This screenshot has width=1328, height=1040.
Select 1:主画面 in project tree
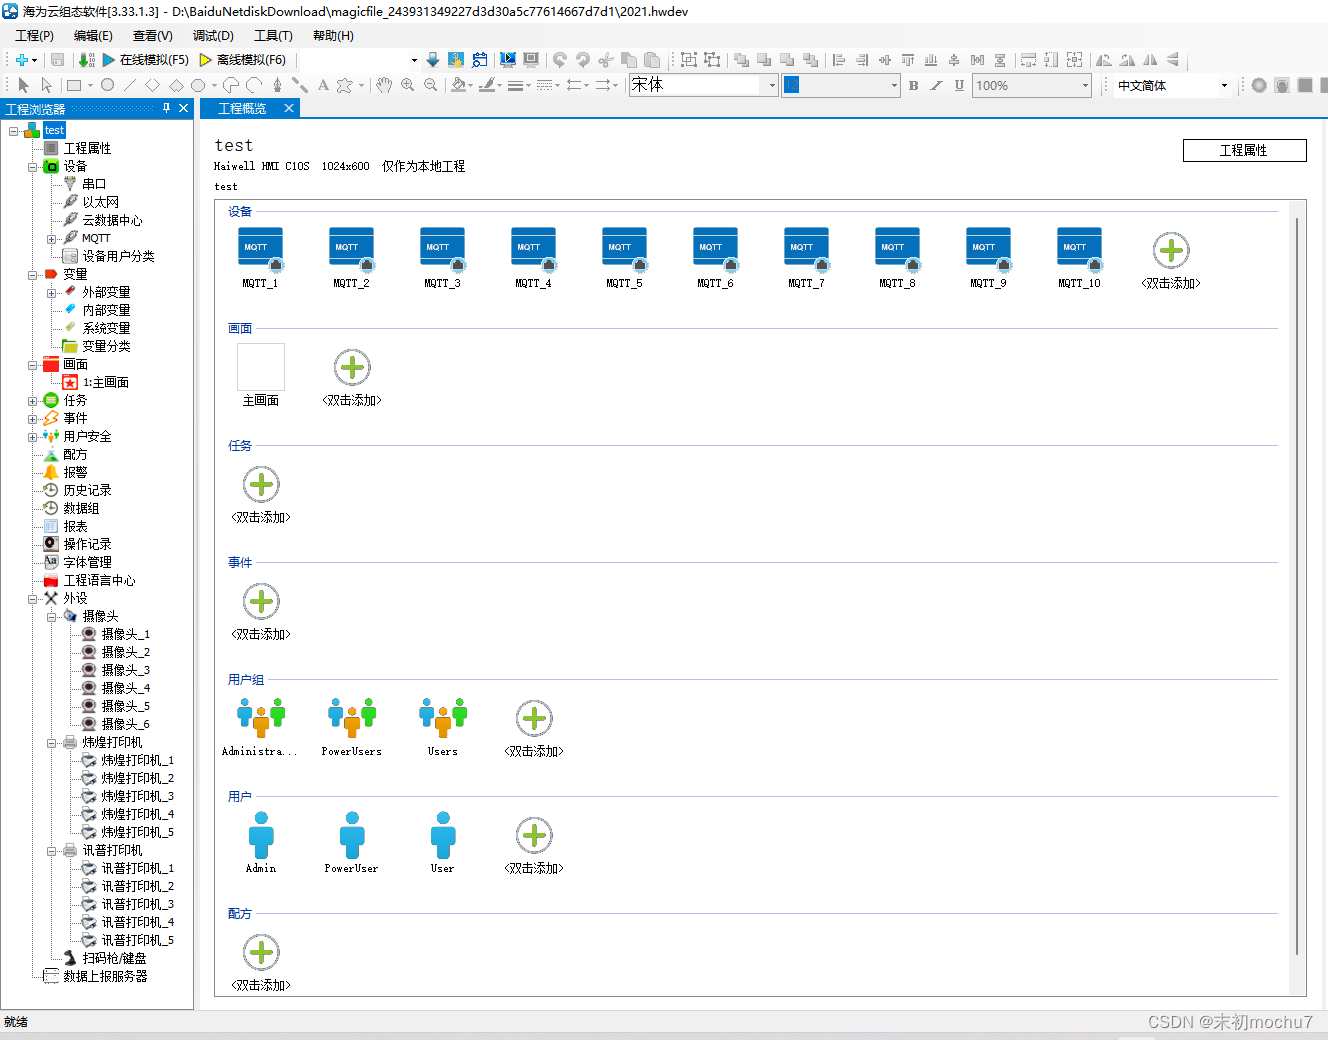click(x=106, y=382)
